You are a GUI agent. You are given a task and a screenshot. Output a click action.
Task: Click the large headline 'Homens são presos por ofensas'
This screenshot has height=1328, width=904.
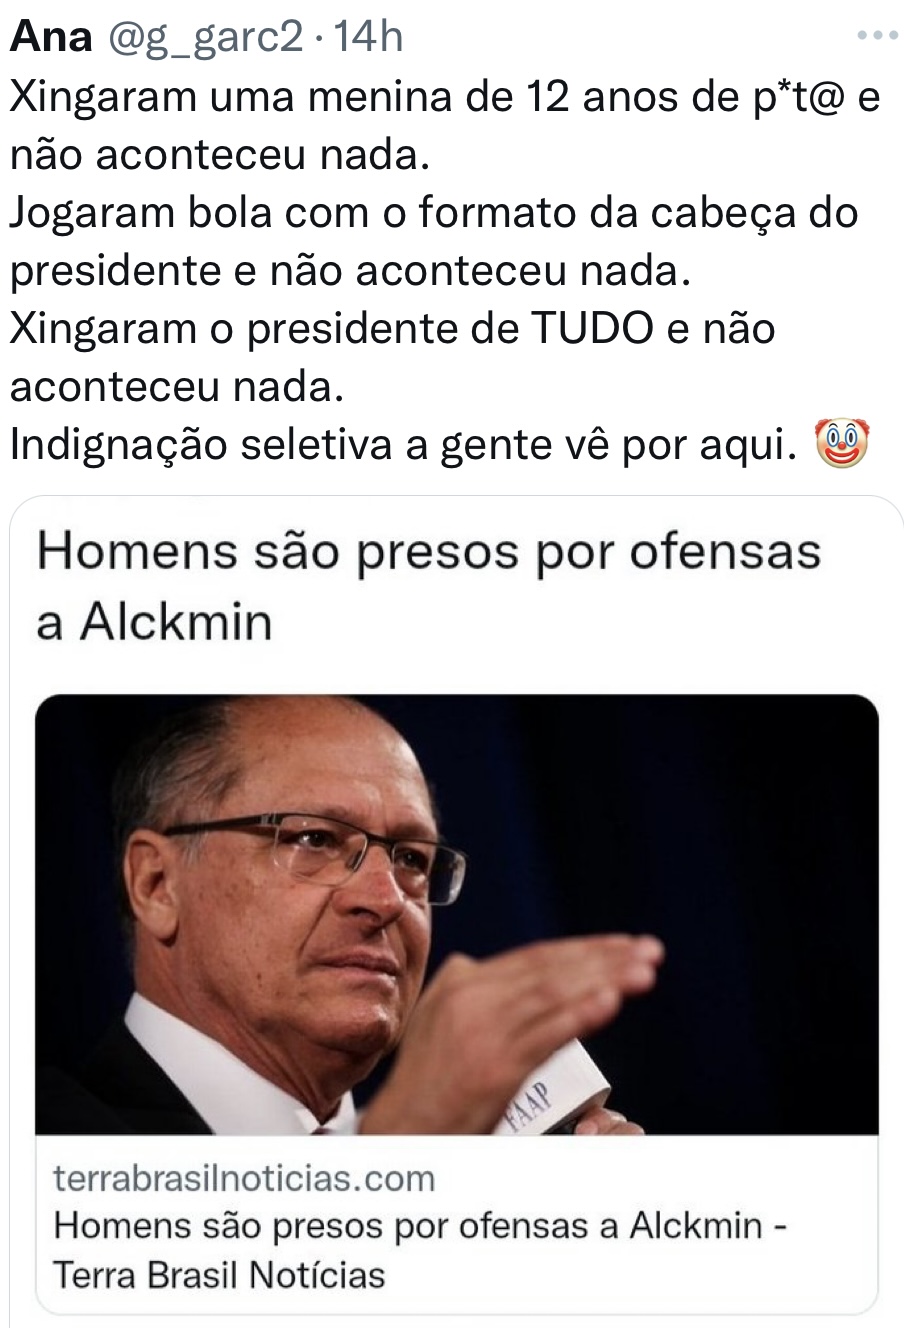pyautogui.click(x=428, y=551)
